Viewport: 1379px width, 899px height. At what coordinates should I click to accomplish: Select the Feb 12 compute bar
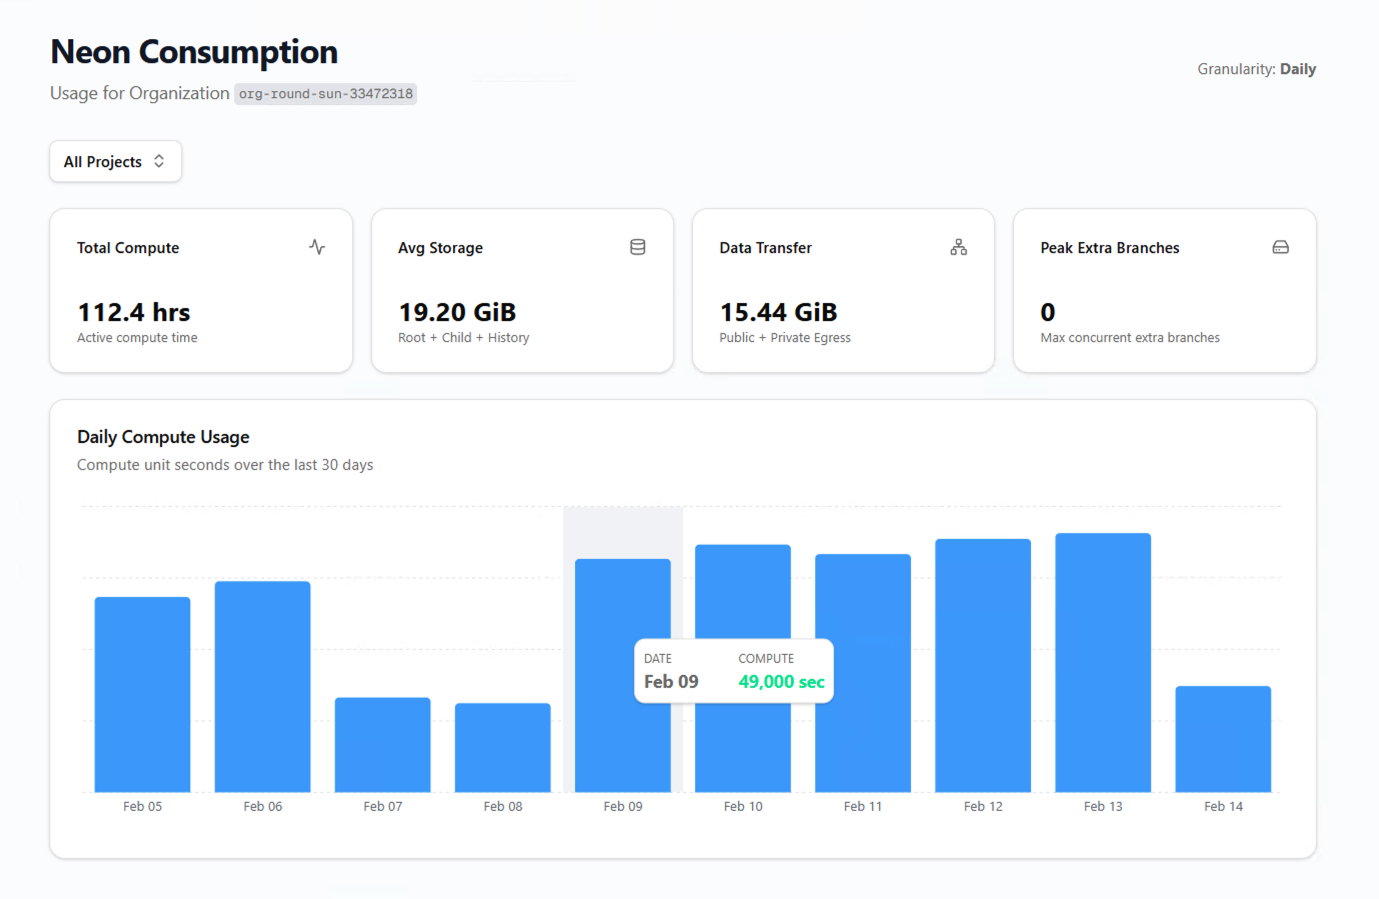click(x=983, y=665)
